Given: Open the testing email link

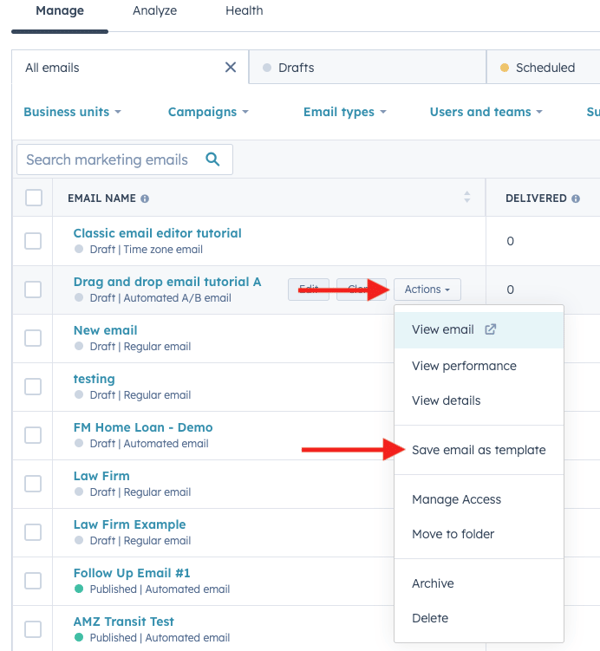Looking at the screenshot, I should 94,379.
